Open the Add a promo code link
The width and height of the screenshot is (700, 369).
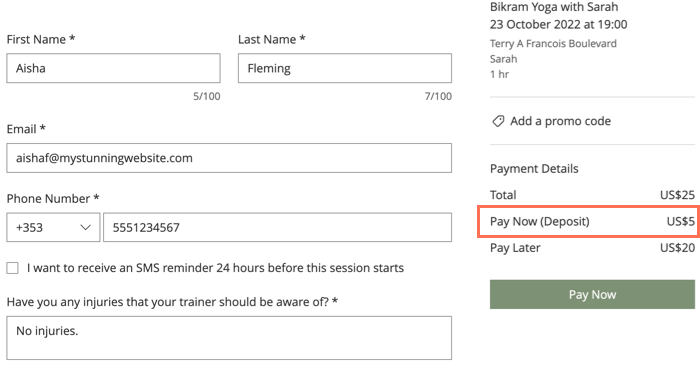coord(560,121)
